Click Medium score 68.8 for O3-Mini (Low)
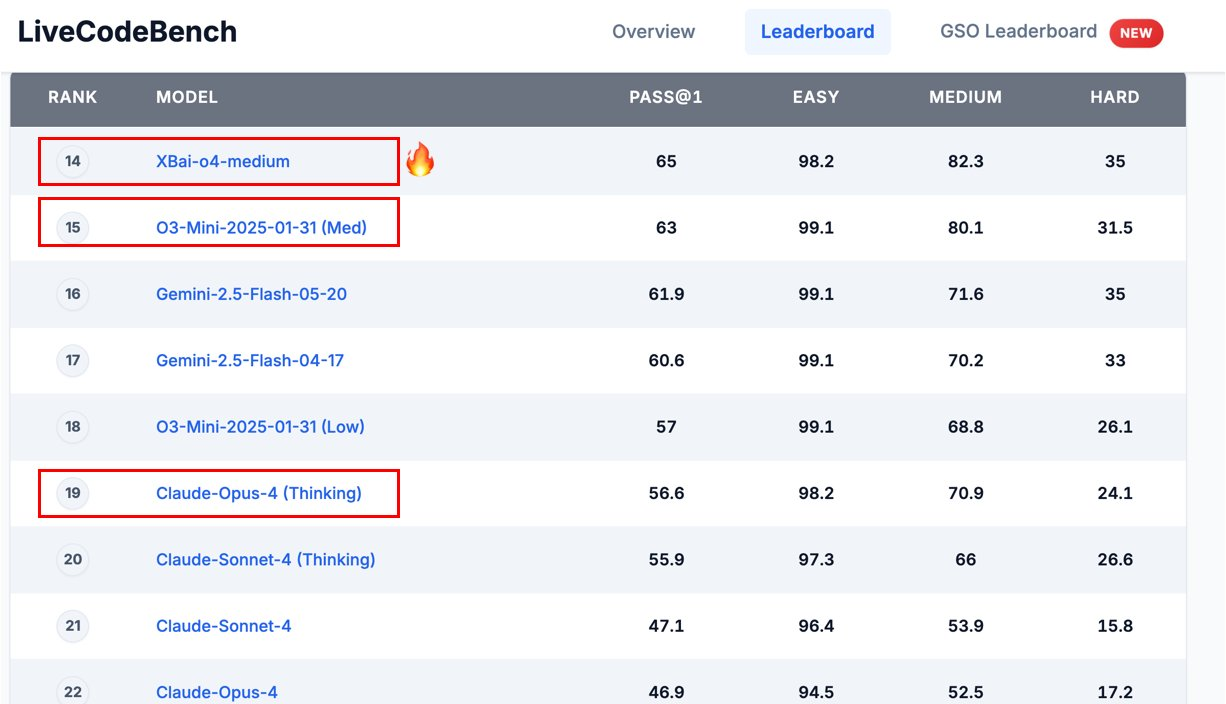Image resolution: width=1226 pixels, height=704 pixels. pos(965,427)
